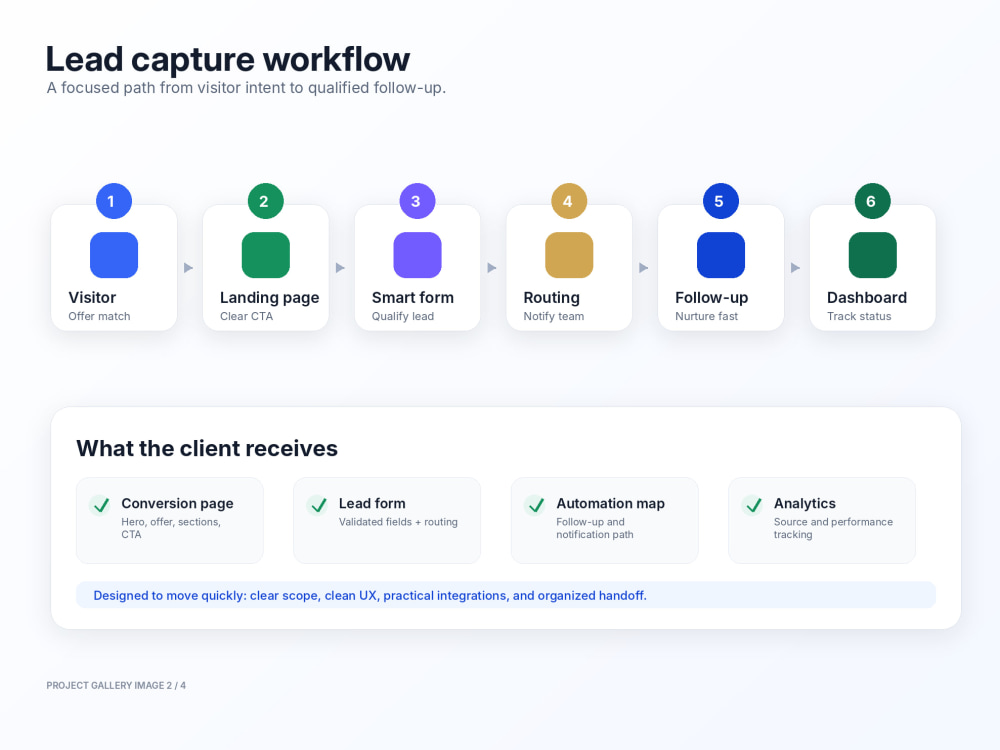The width and height of the screenshot is (1000, 750).
Task: Click the 'Nurture fast' subtitle
Action: [707, 316]
